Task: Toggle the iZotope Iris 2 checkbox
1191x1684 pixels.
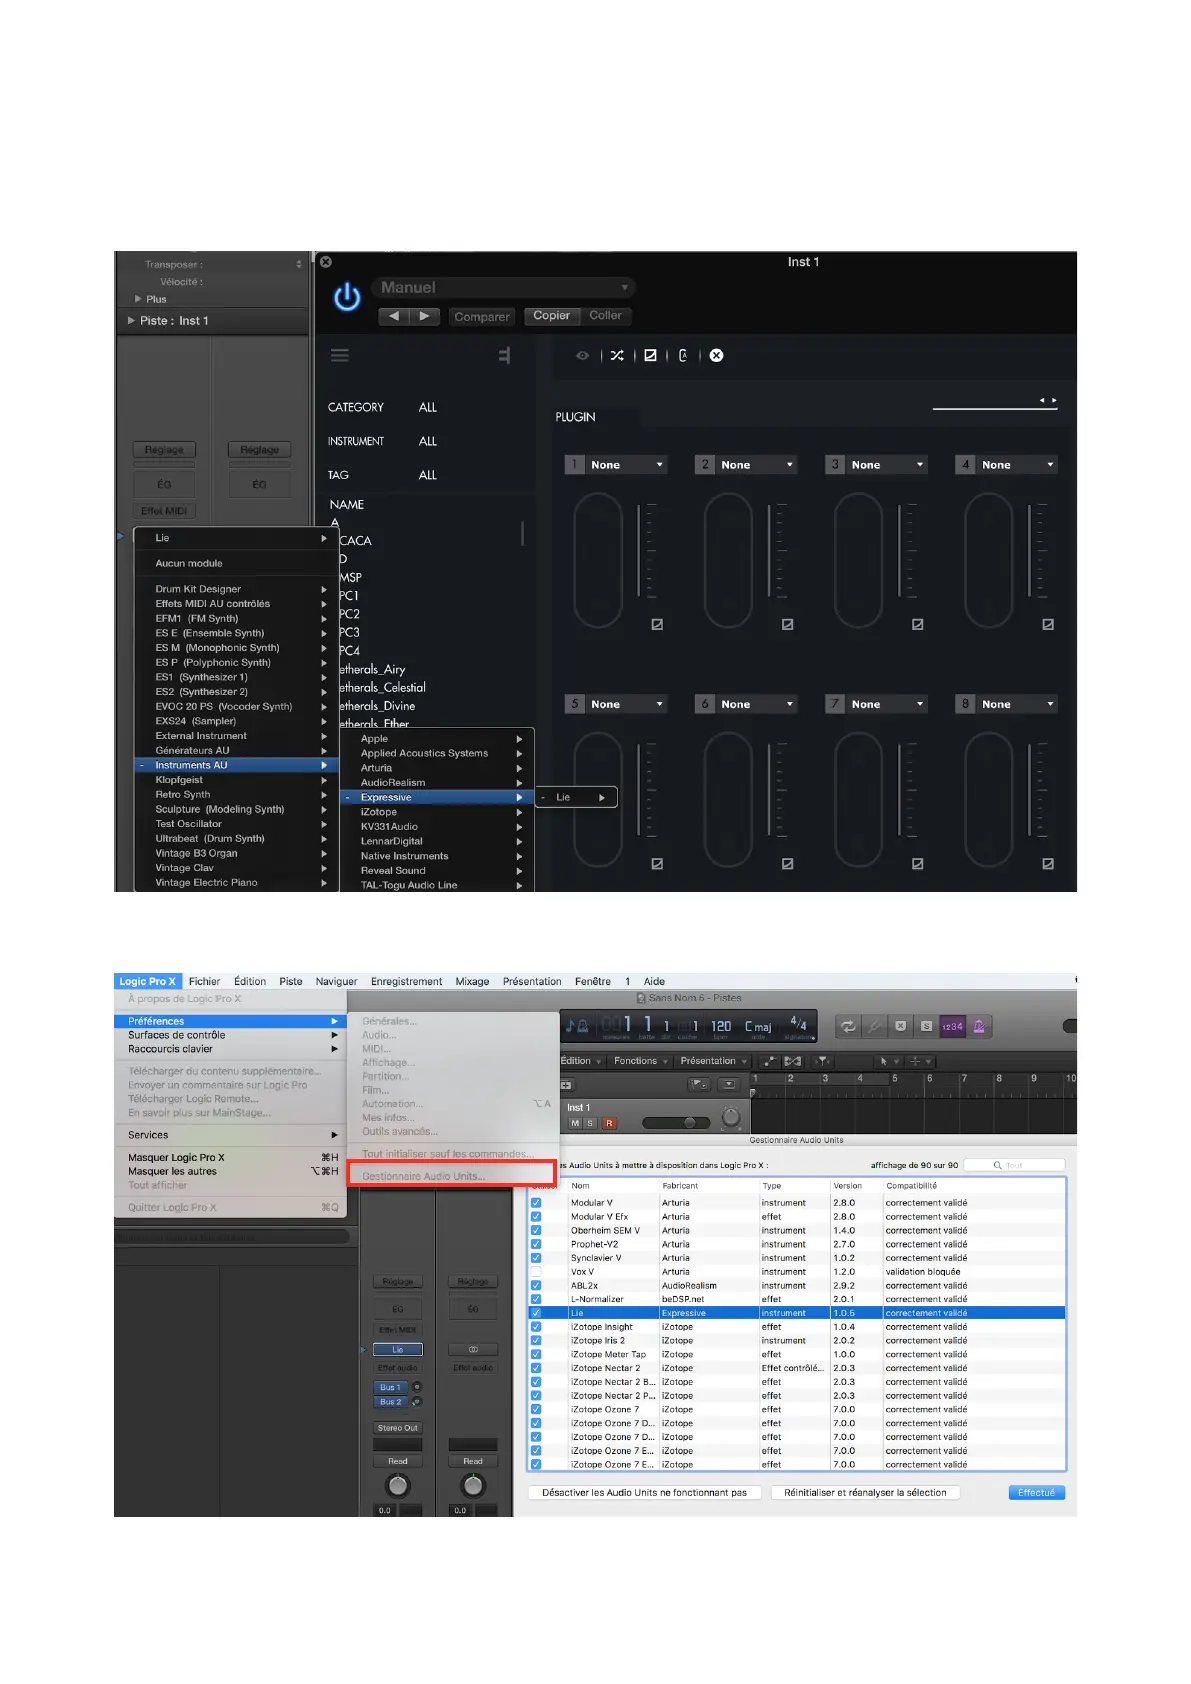Action: pos(536,1340)
